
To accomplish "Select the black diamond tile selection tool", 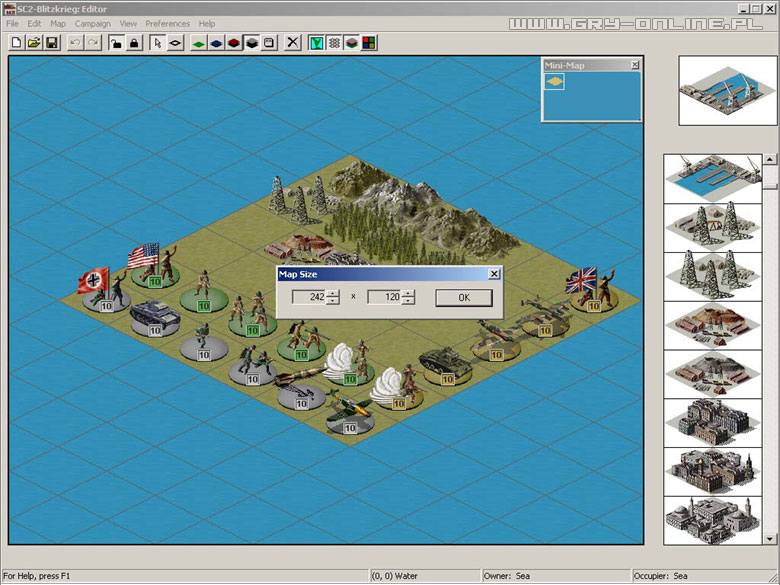I will [175, 43].
